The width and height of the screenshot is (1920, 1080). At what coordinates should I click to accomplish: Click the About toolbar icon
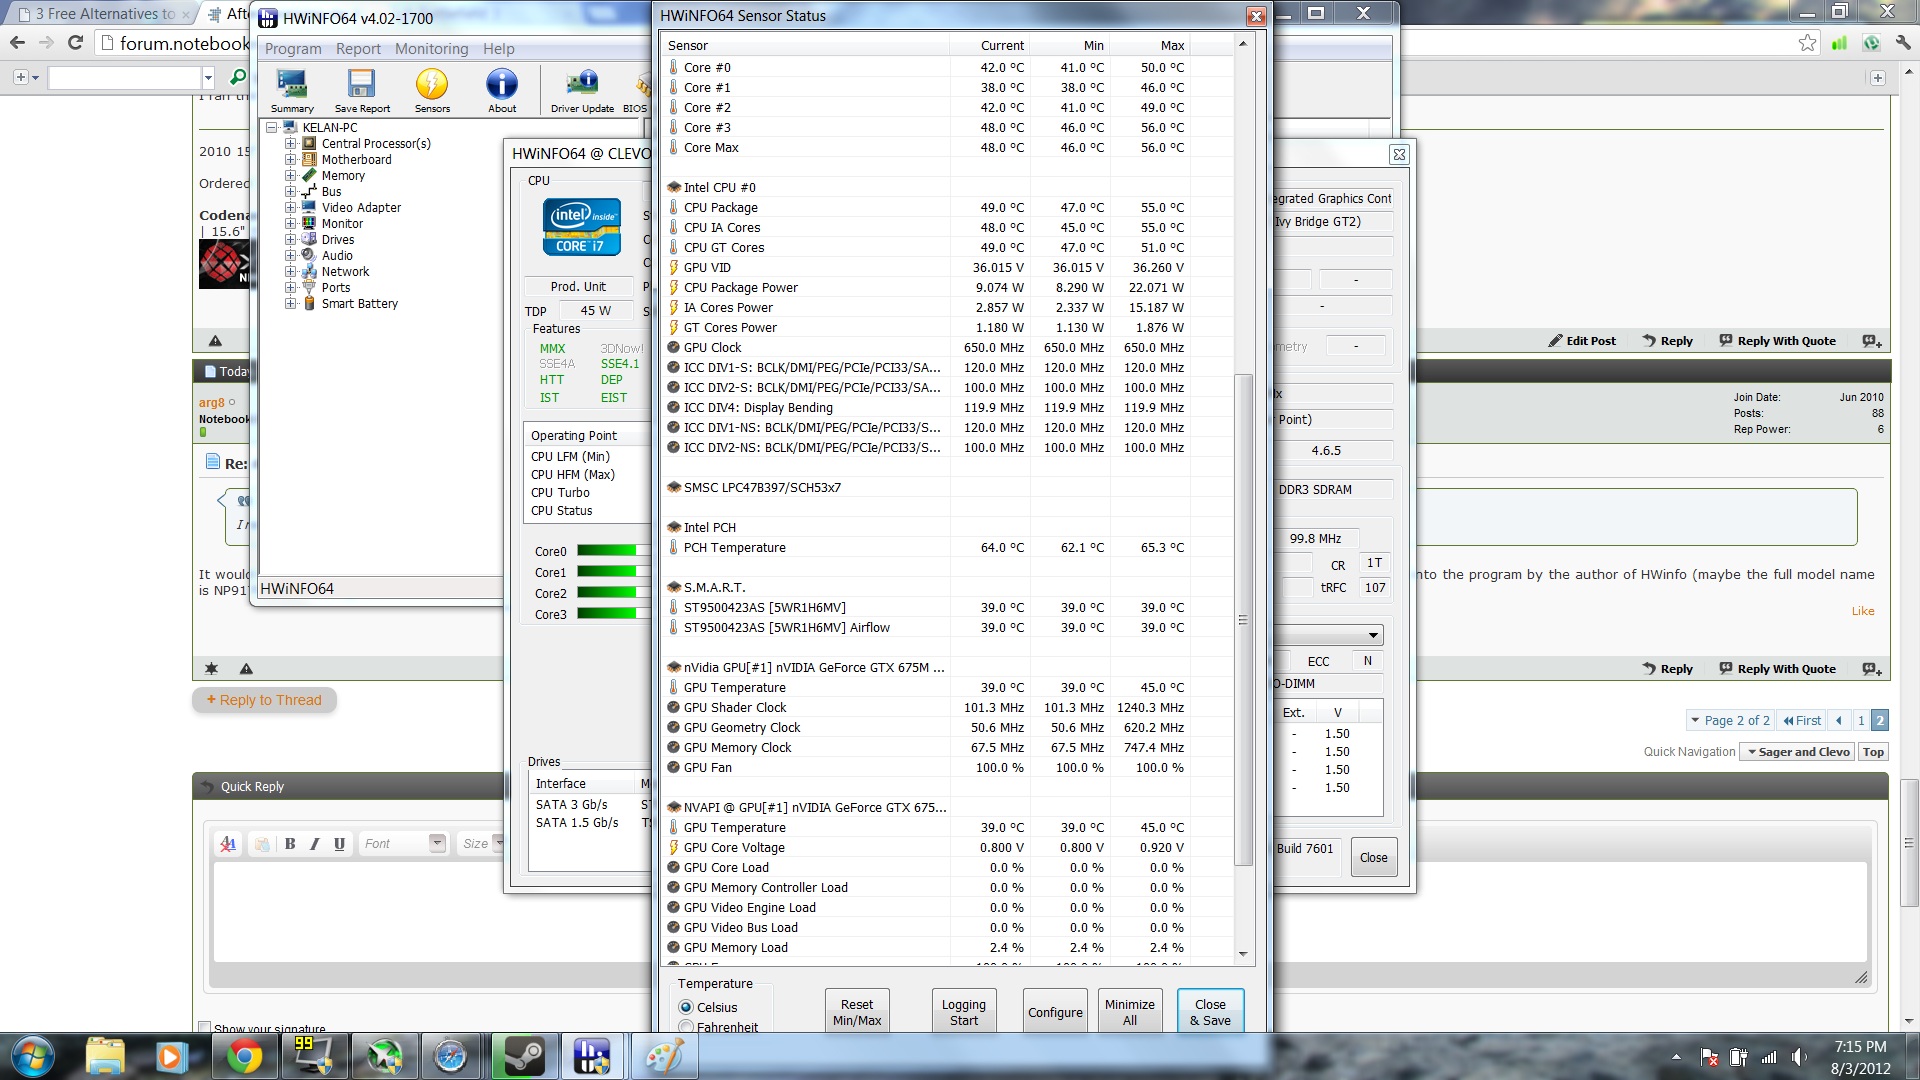[502, 91]
